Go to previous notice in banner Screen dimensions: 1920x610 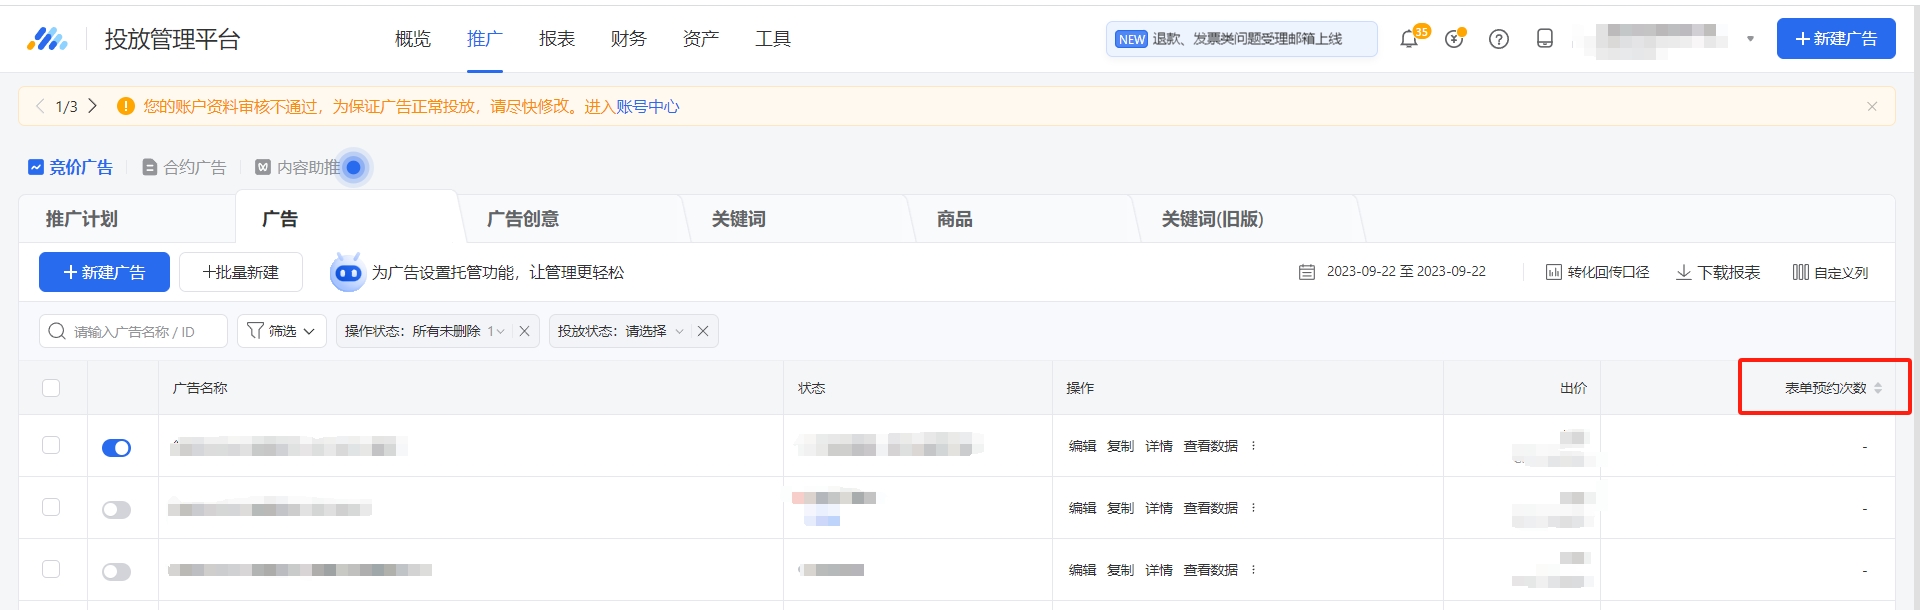pyautogui.click(x=40, y=106)
